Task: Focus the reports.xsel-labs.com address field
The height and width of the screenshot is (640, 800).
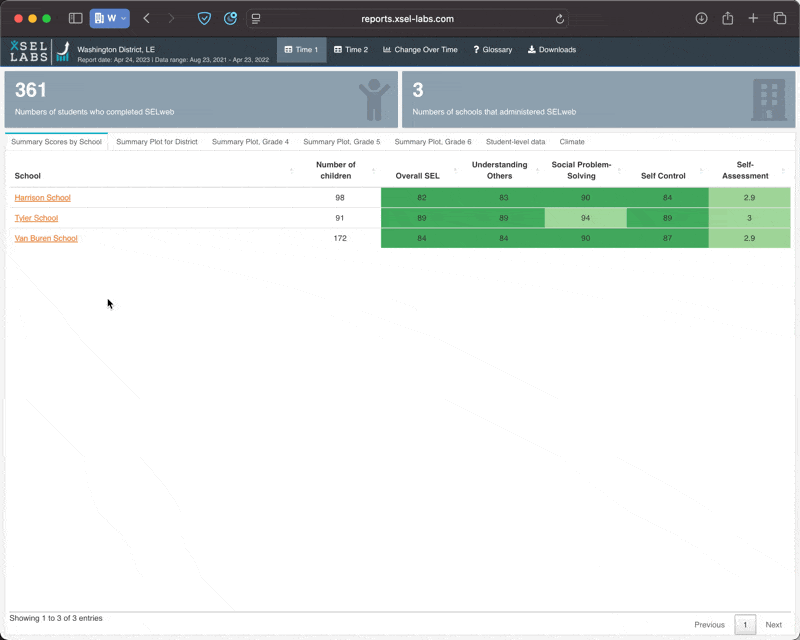Action: click(x=407, y=19)
